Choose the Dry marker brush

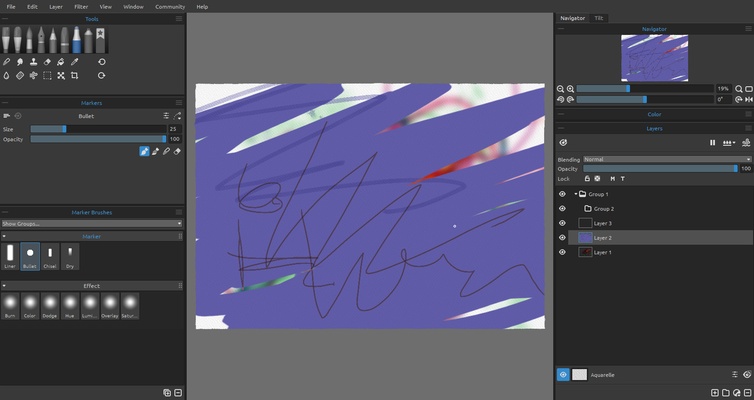70,256
